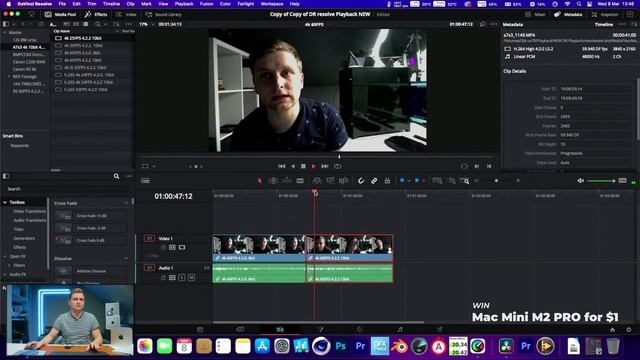This screenshot has height=360, width=640.
Task: Open the Index panel
Action: (126, 14)
